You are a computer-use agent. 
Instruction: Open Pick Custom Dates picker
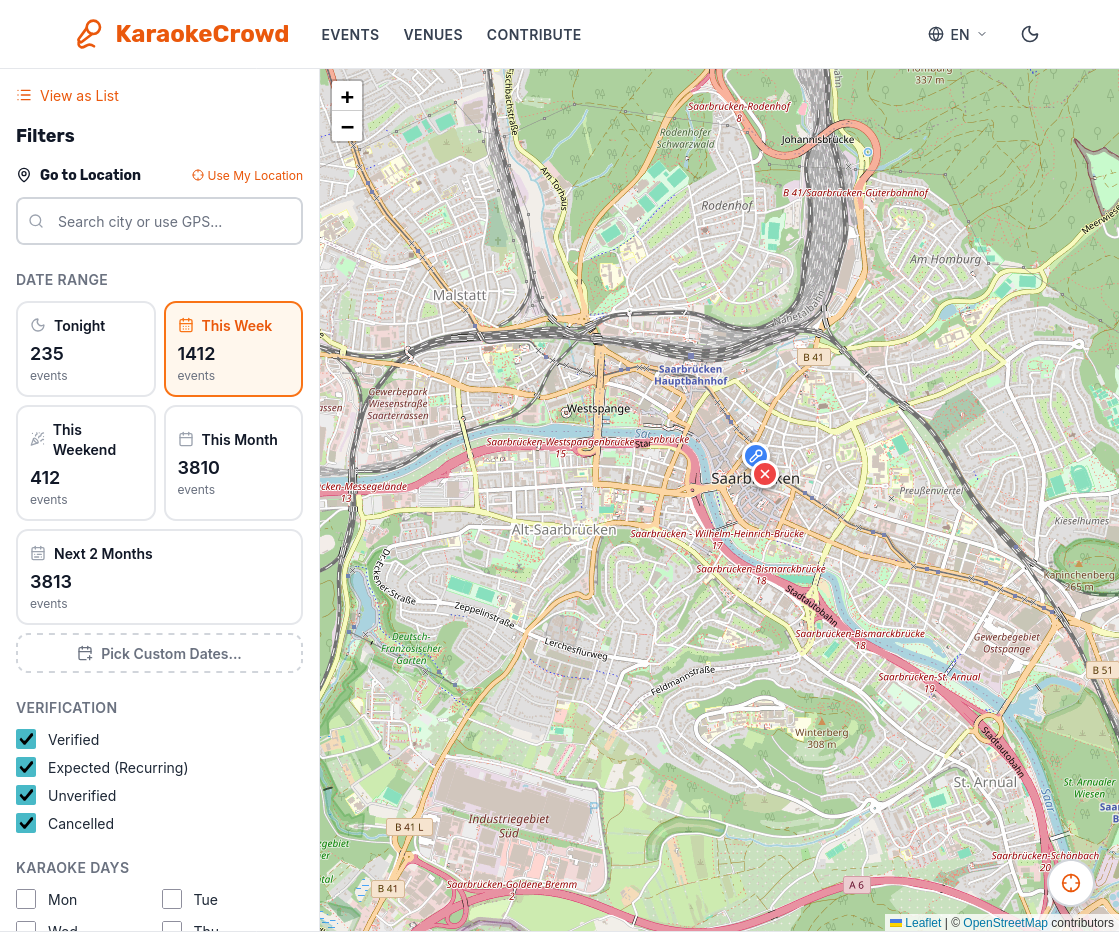click(x=159, y=654)
